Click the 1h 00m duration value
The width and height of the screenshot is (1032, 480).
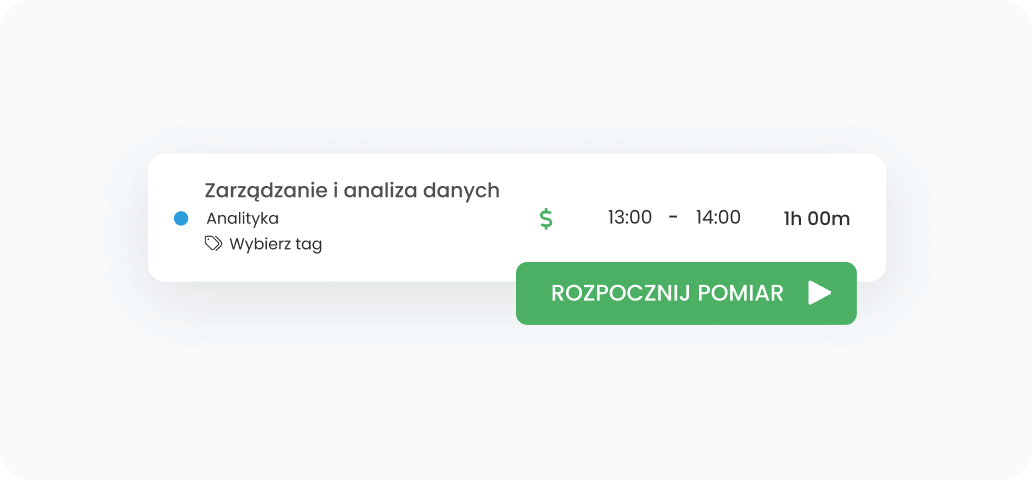click(816, 218)
